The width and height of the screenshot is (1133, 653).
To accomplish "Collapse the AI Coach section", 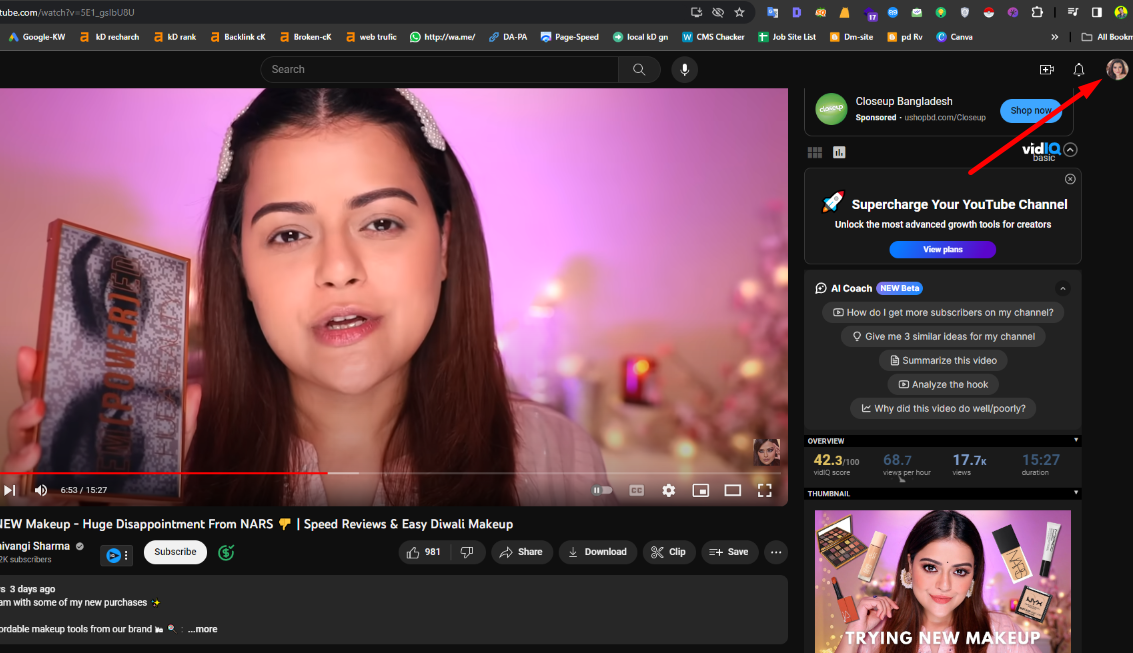I will (x=1062, y=288).
